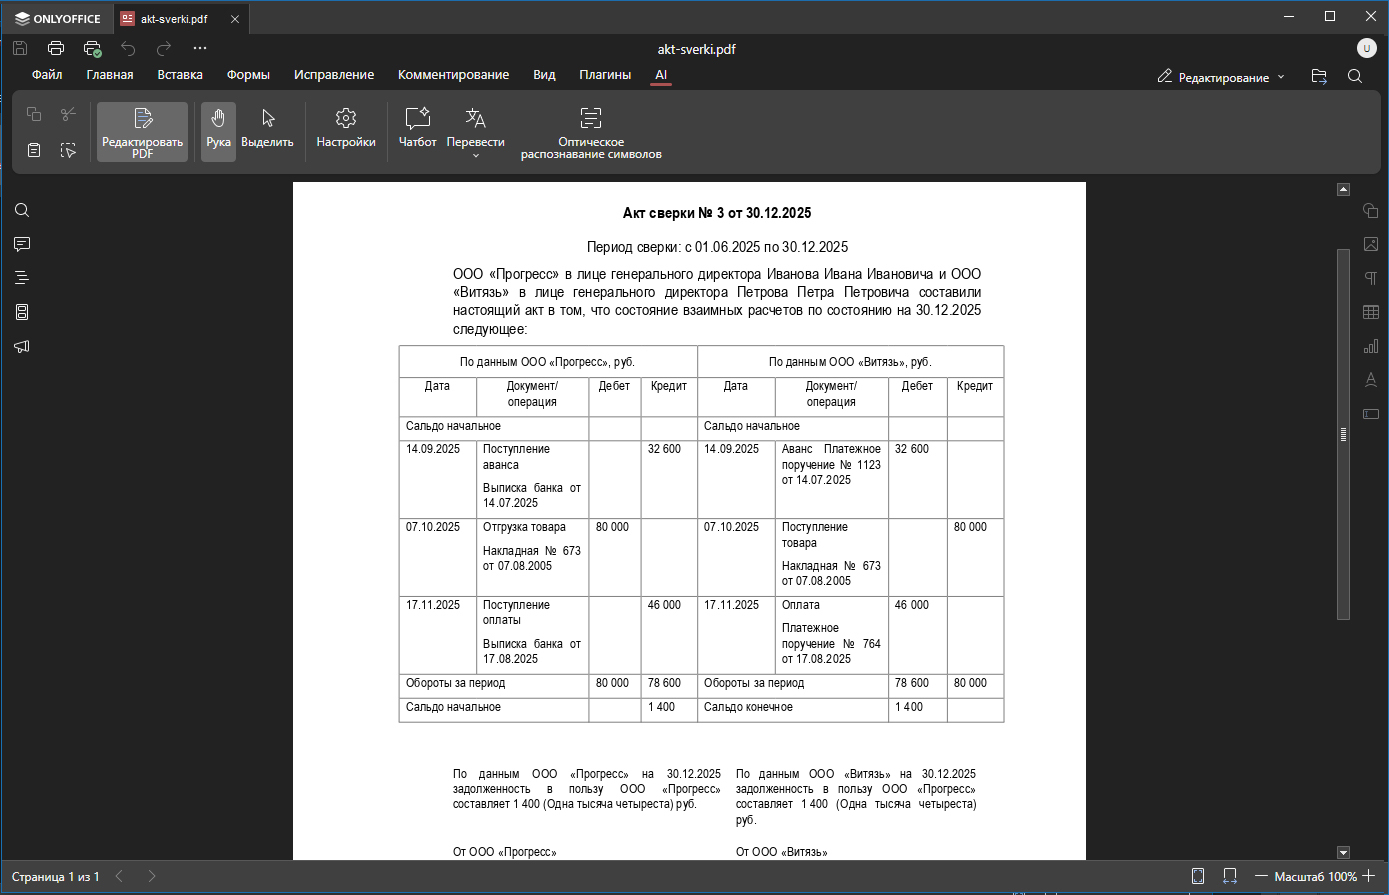This screenshot has height=895, width=1389.
Task: Save the document with the Save icon
Action: (20, 48)
